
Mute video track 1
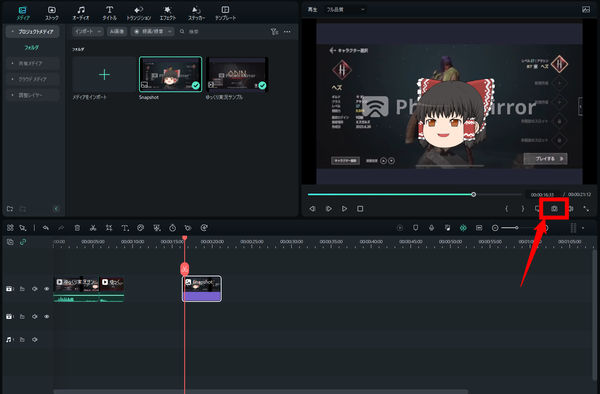[35, 316]
